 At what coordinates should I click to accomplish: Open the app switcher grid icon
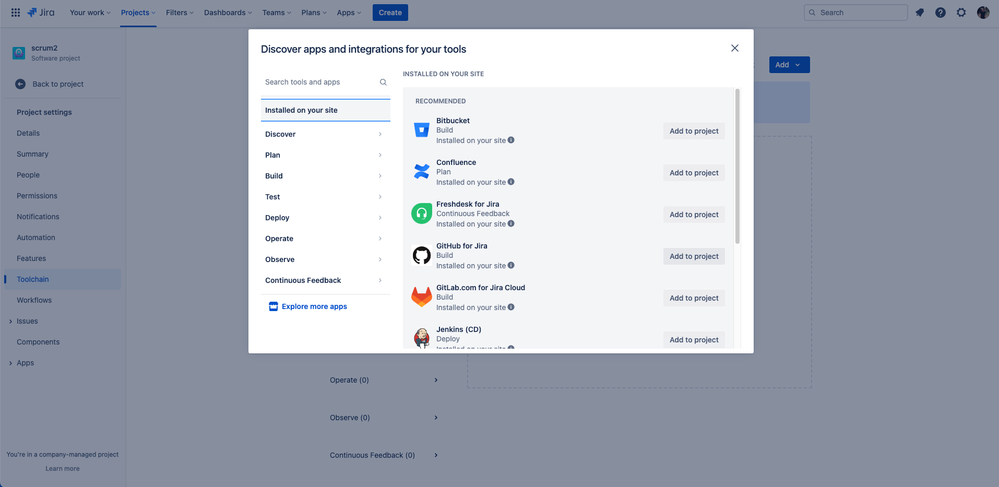pyautogui.click(x=15, y=12)
